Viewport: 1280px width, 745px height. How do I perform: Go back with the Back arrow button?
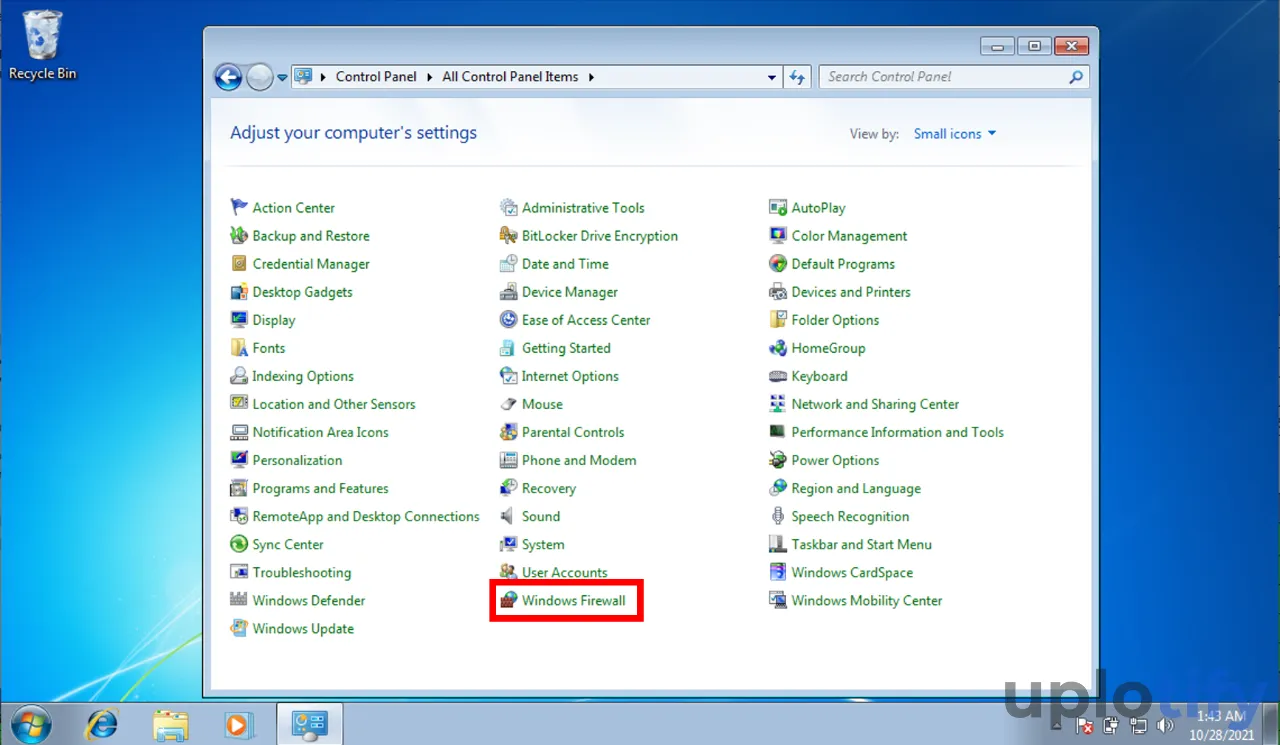228,77
